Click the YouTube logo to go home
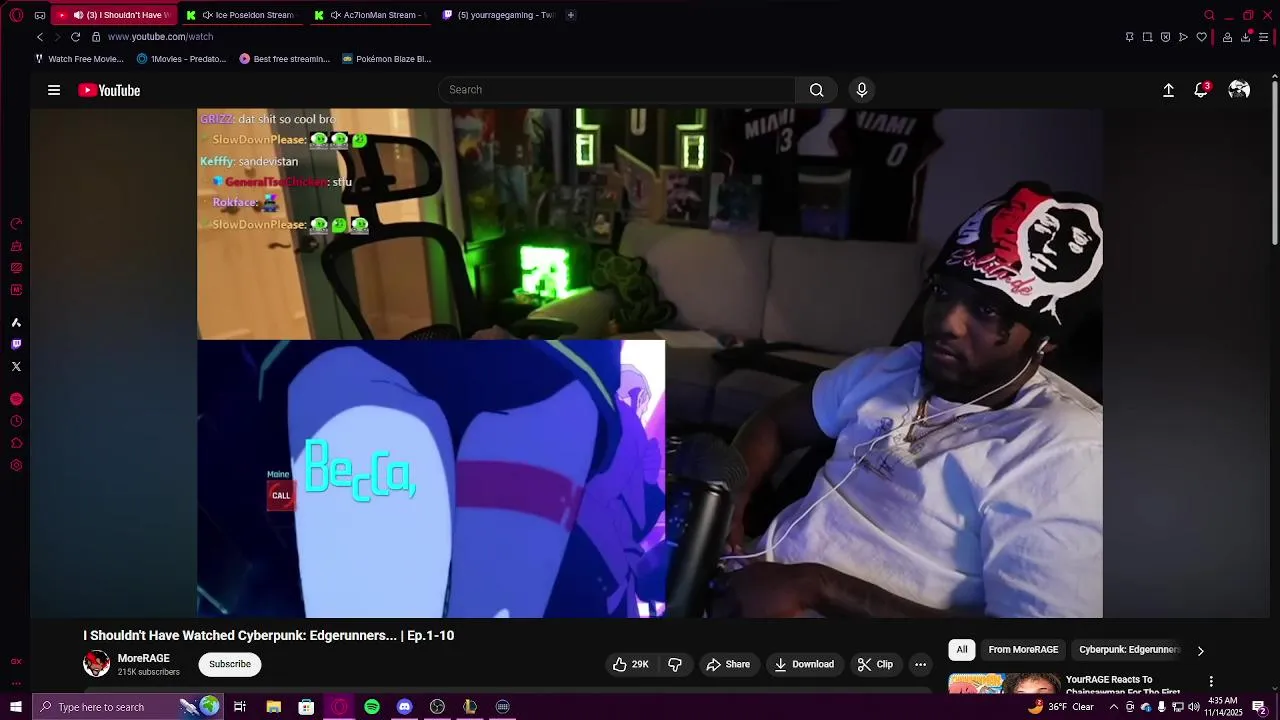Image resolution: width=1280 pixels, height=720 pixels. pos(109,90)
